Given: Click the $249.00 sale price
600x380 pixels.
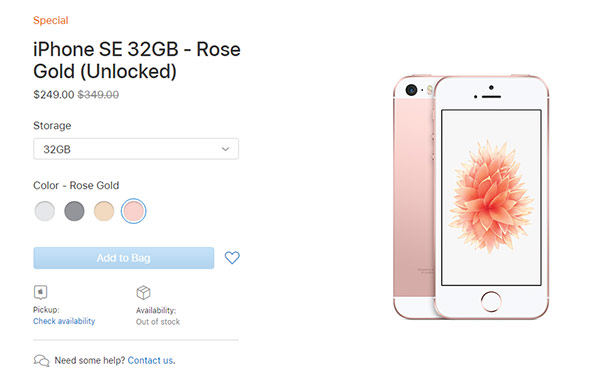Looking at the screenshot, I should [54, 95].
